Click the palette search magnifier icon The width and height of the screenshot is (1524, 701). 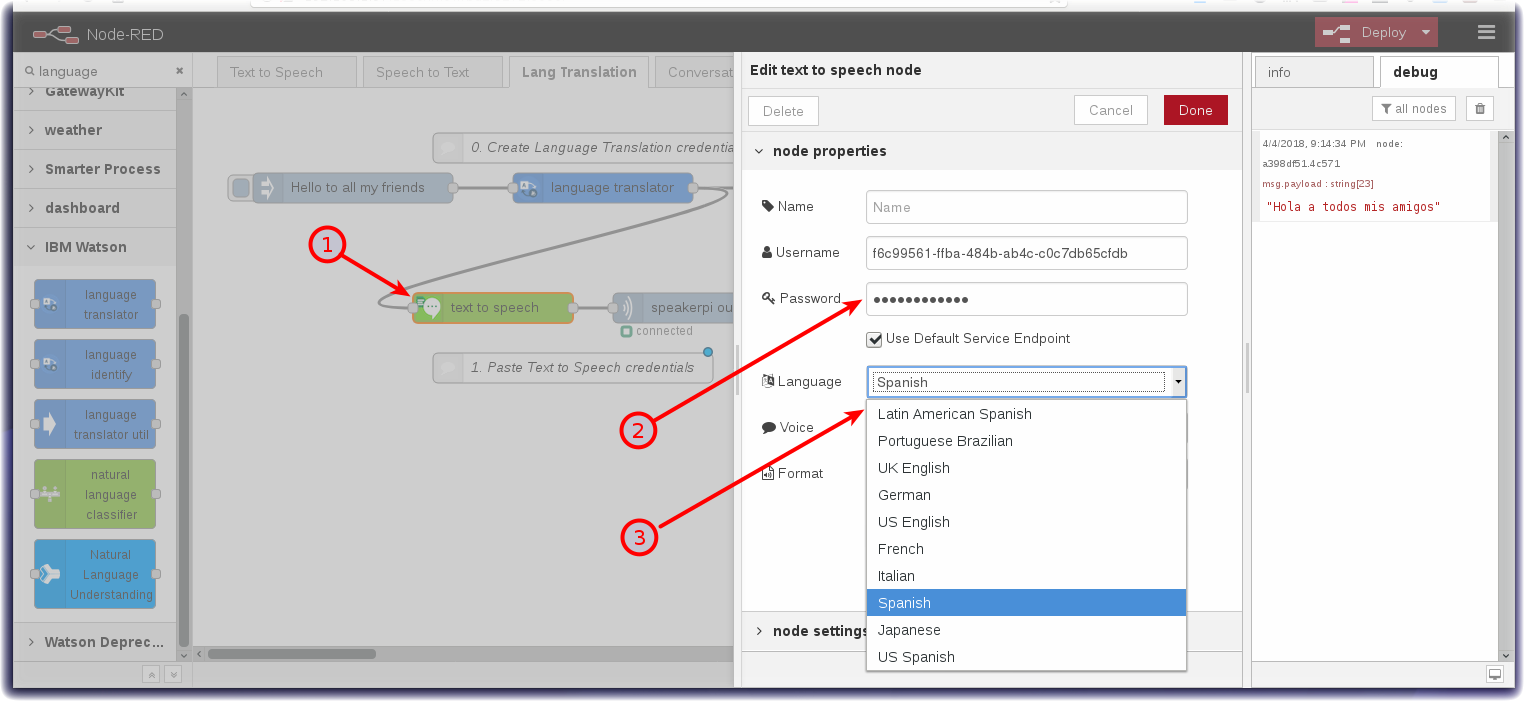tap(29, 71)
